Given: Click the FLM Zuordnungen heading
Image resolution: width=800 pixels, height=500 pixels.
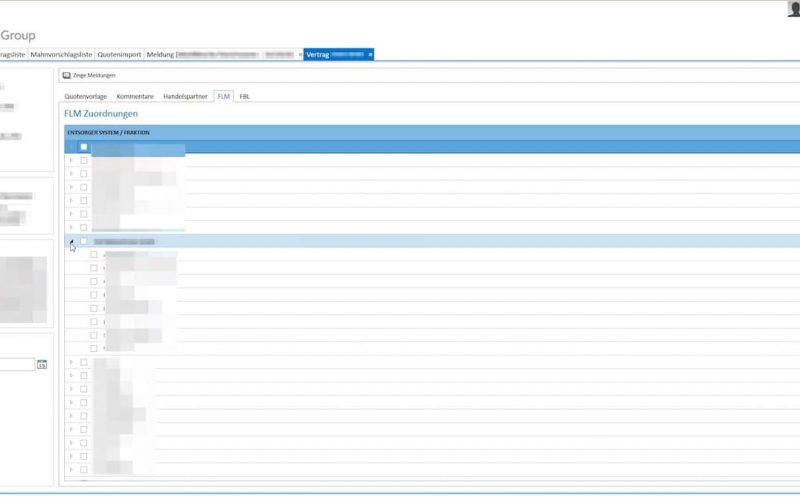Looking at the screenshot, I should pyautogui.click(x=101, y=114).
